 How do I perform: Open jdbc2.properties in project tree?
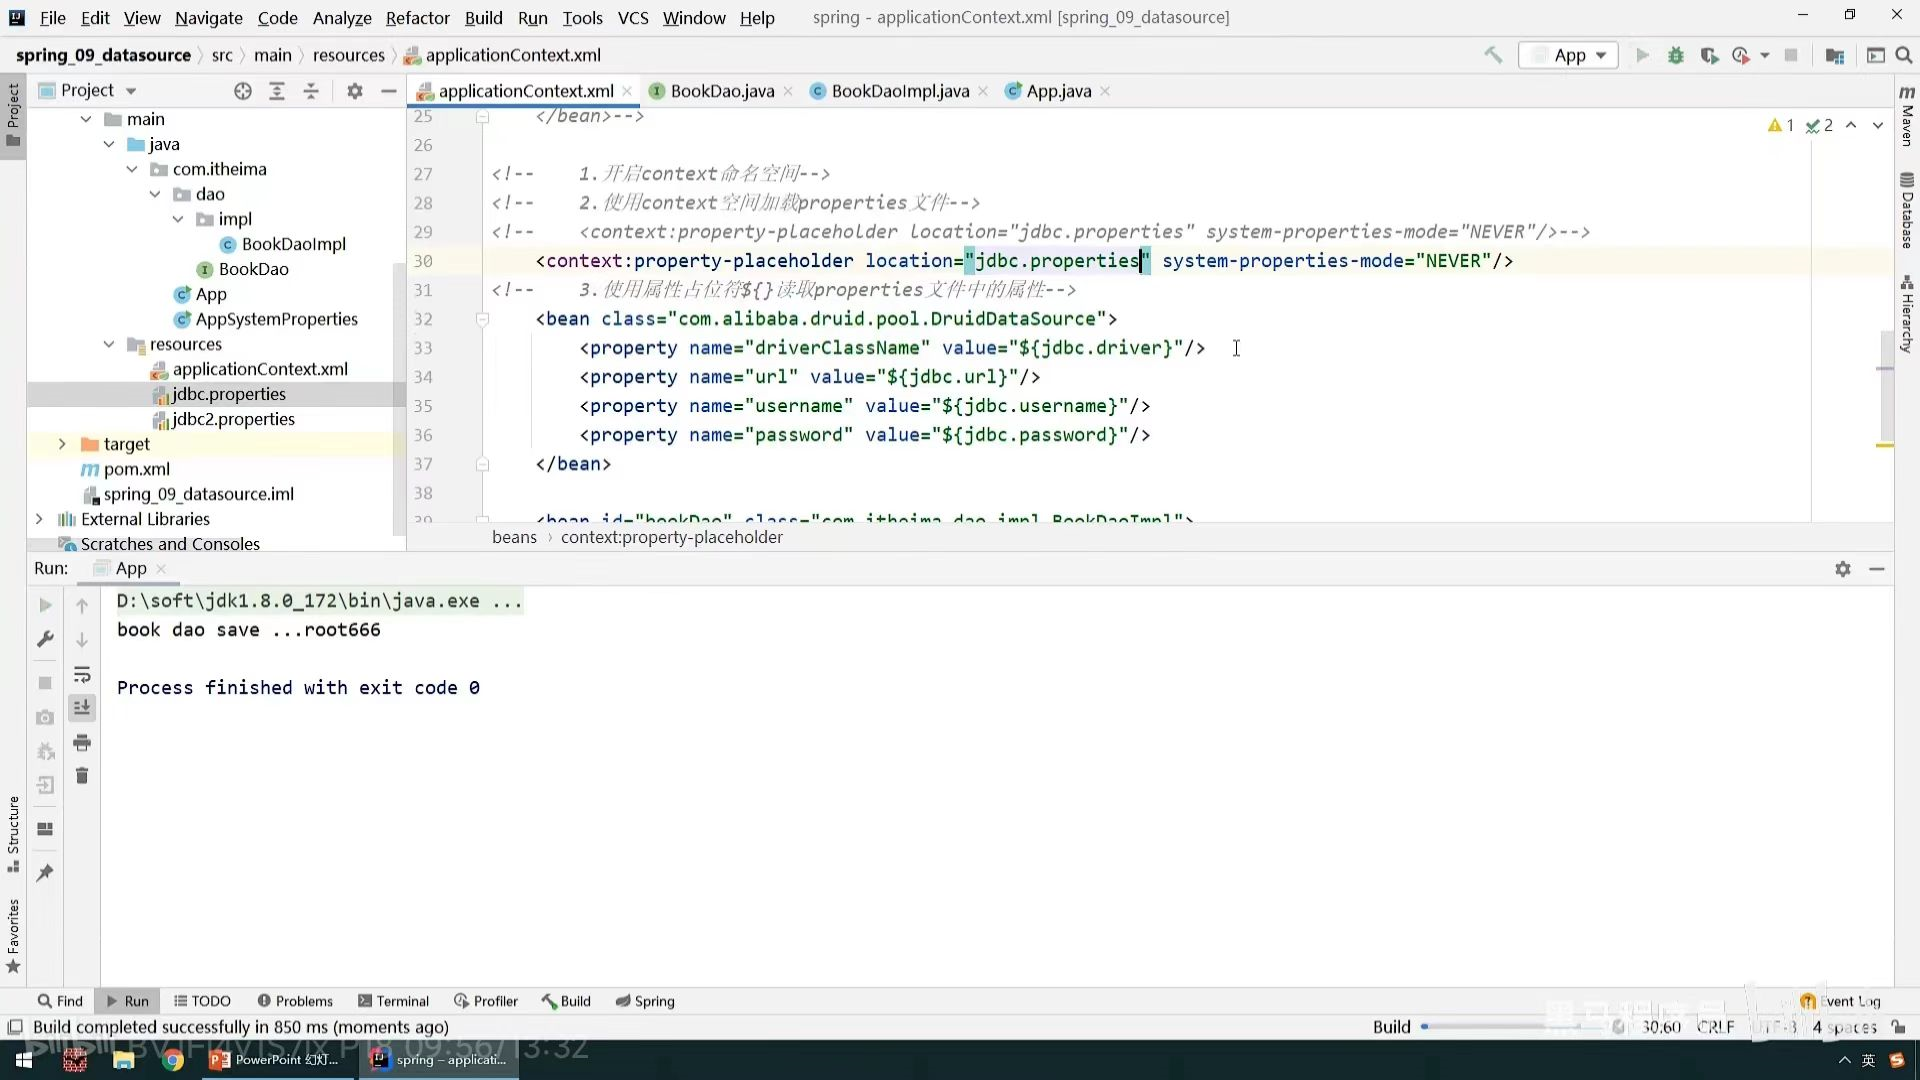pyautogui.click(x=233, y=419)
